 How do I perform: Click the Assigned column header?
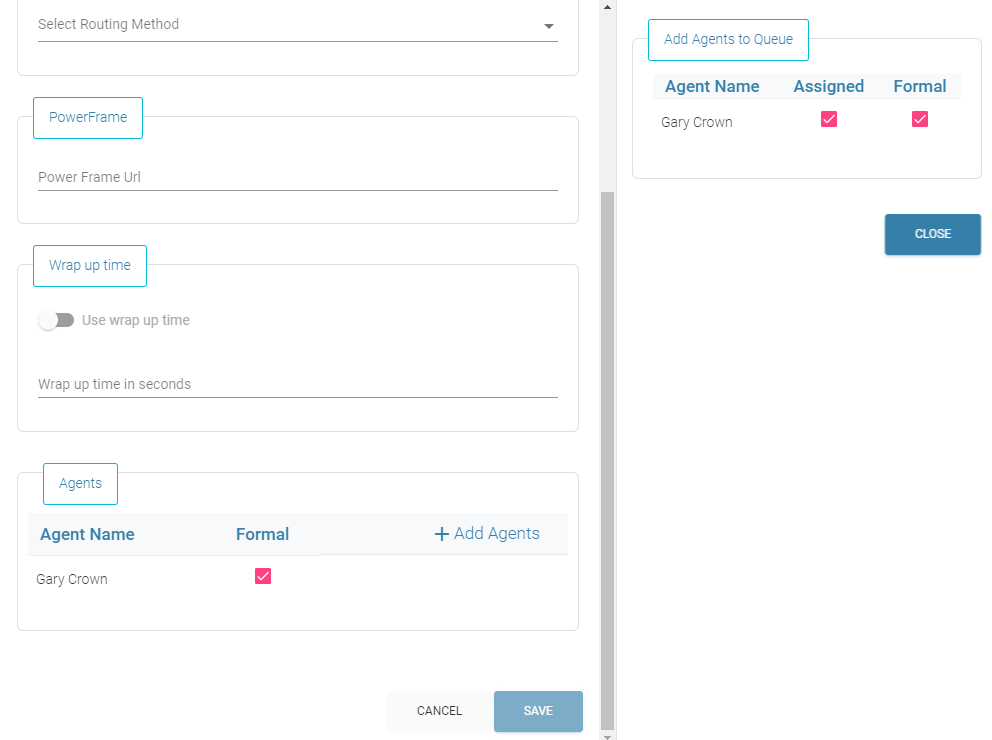click(x=828, y=86)
